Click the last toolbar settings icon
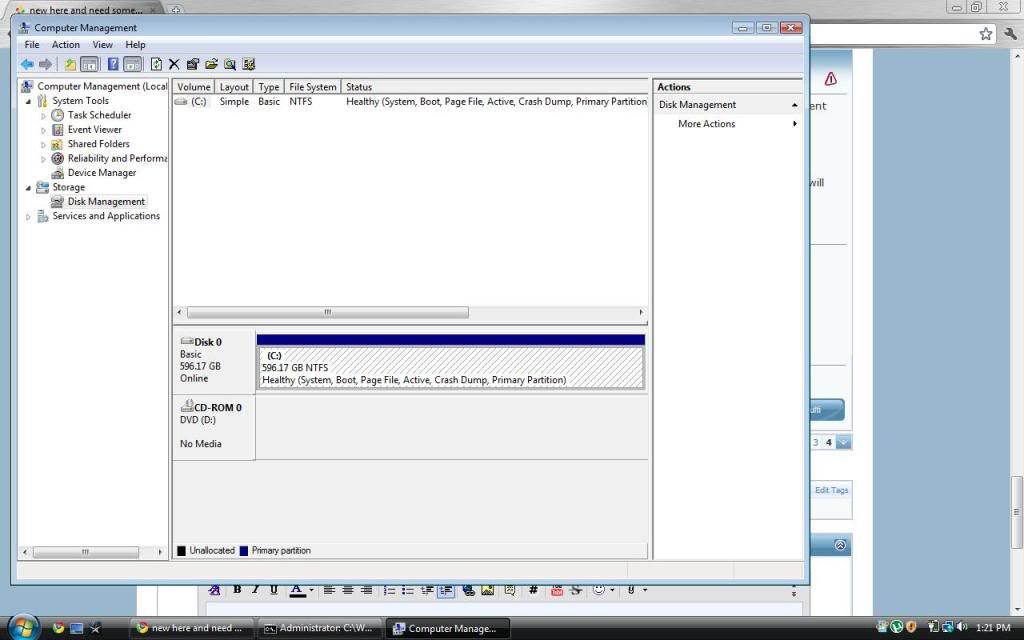This screenshot has width=1024, height=640. [x=248, y=64]
